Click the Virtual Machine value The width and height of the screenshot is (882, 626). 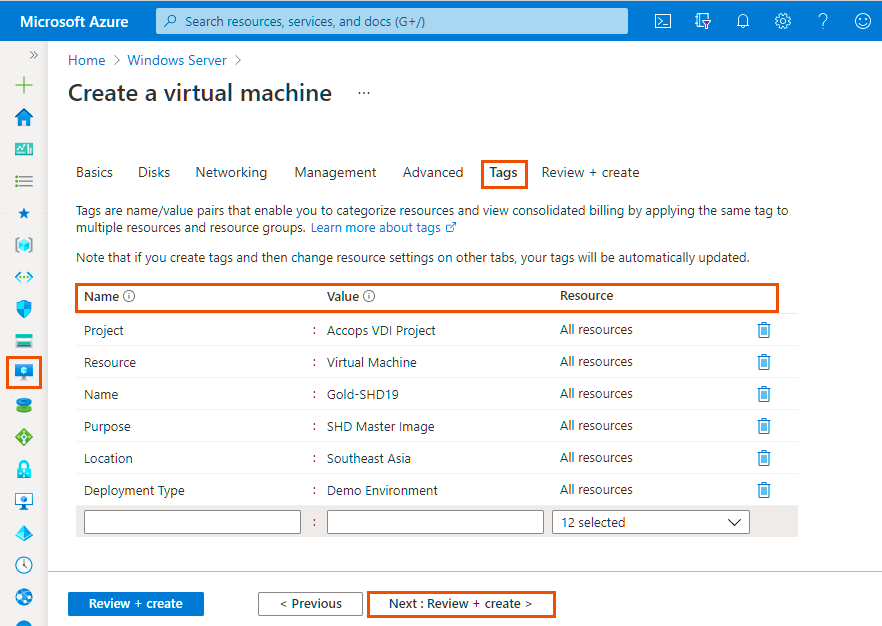pos(372,363)
